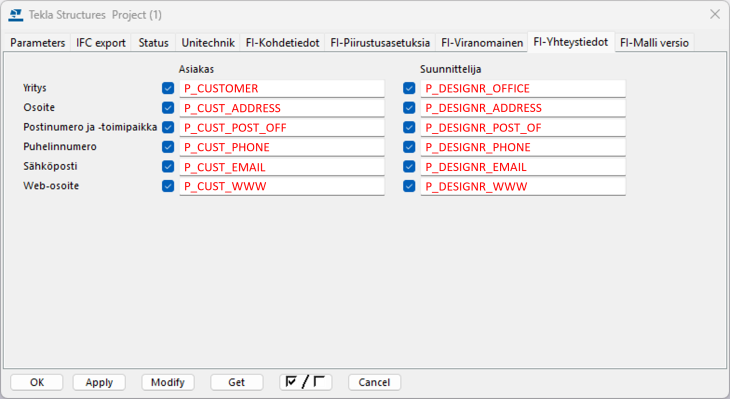Screen dimensions: 730x399
Task: Toggle checkbox beside P_CUST_PHONE
Action: point(168,147)
